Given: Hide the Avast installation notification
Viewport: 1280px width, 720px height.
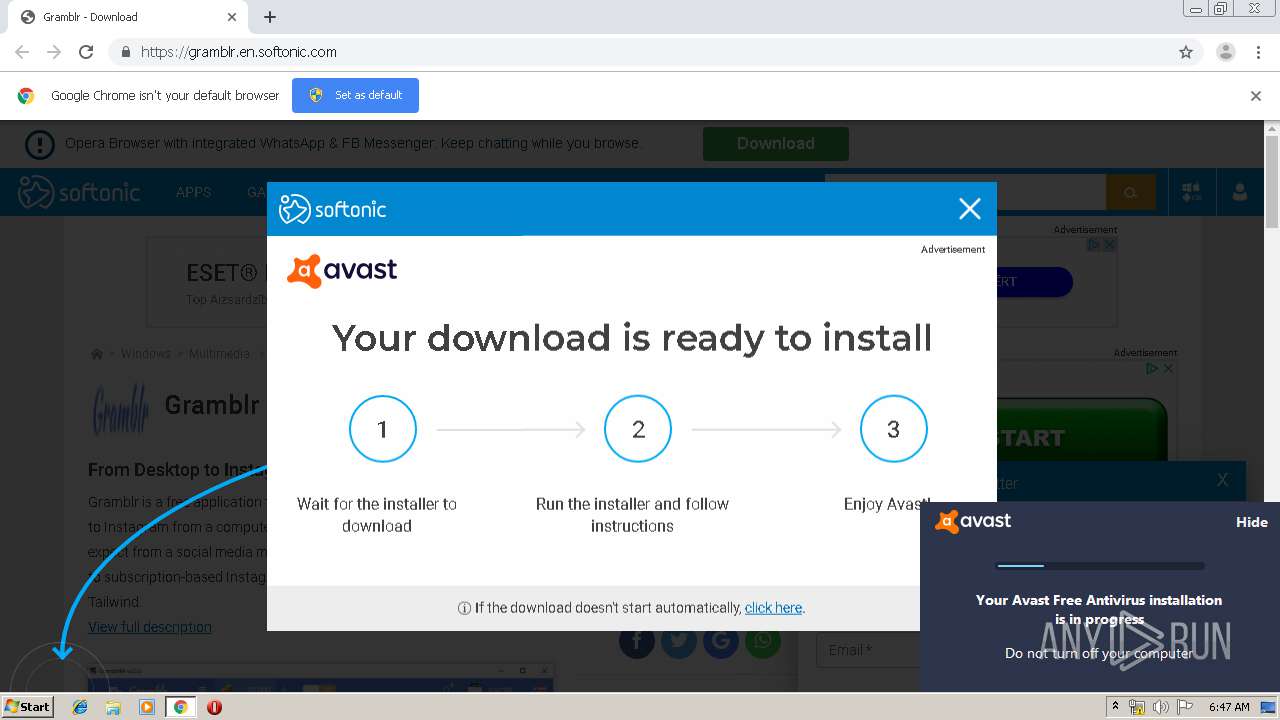Looking at the screenshot, I should pyautogui.click(x=1251, y=522).
